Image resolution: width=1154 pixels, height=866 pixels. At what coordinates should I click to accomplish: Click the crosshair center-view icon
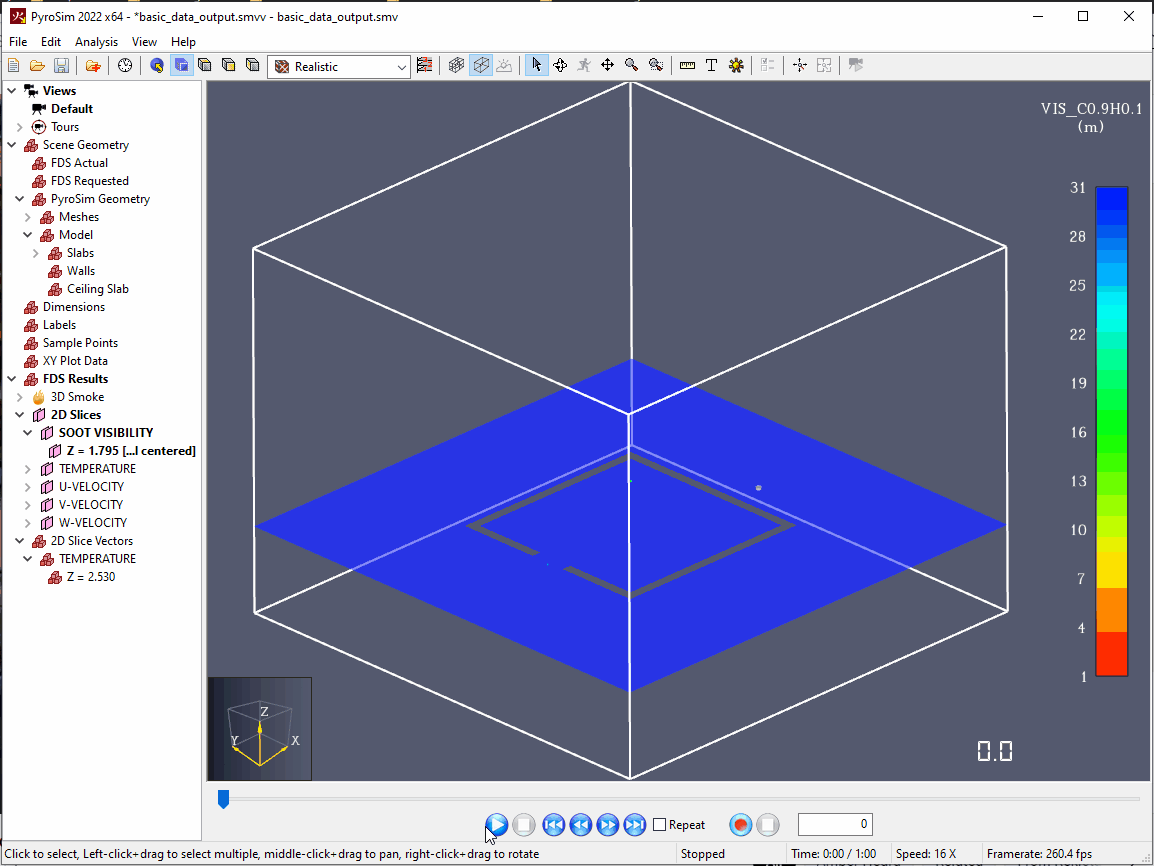pyautogui.click(x=800, y=65)
